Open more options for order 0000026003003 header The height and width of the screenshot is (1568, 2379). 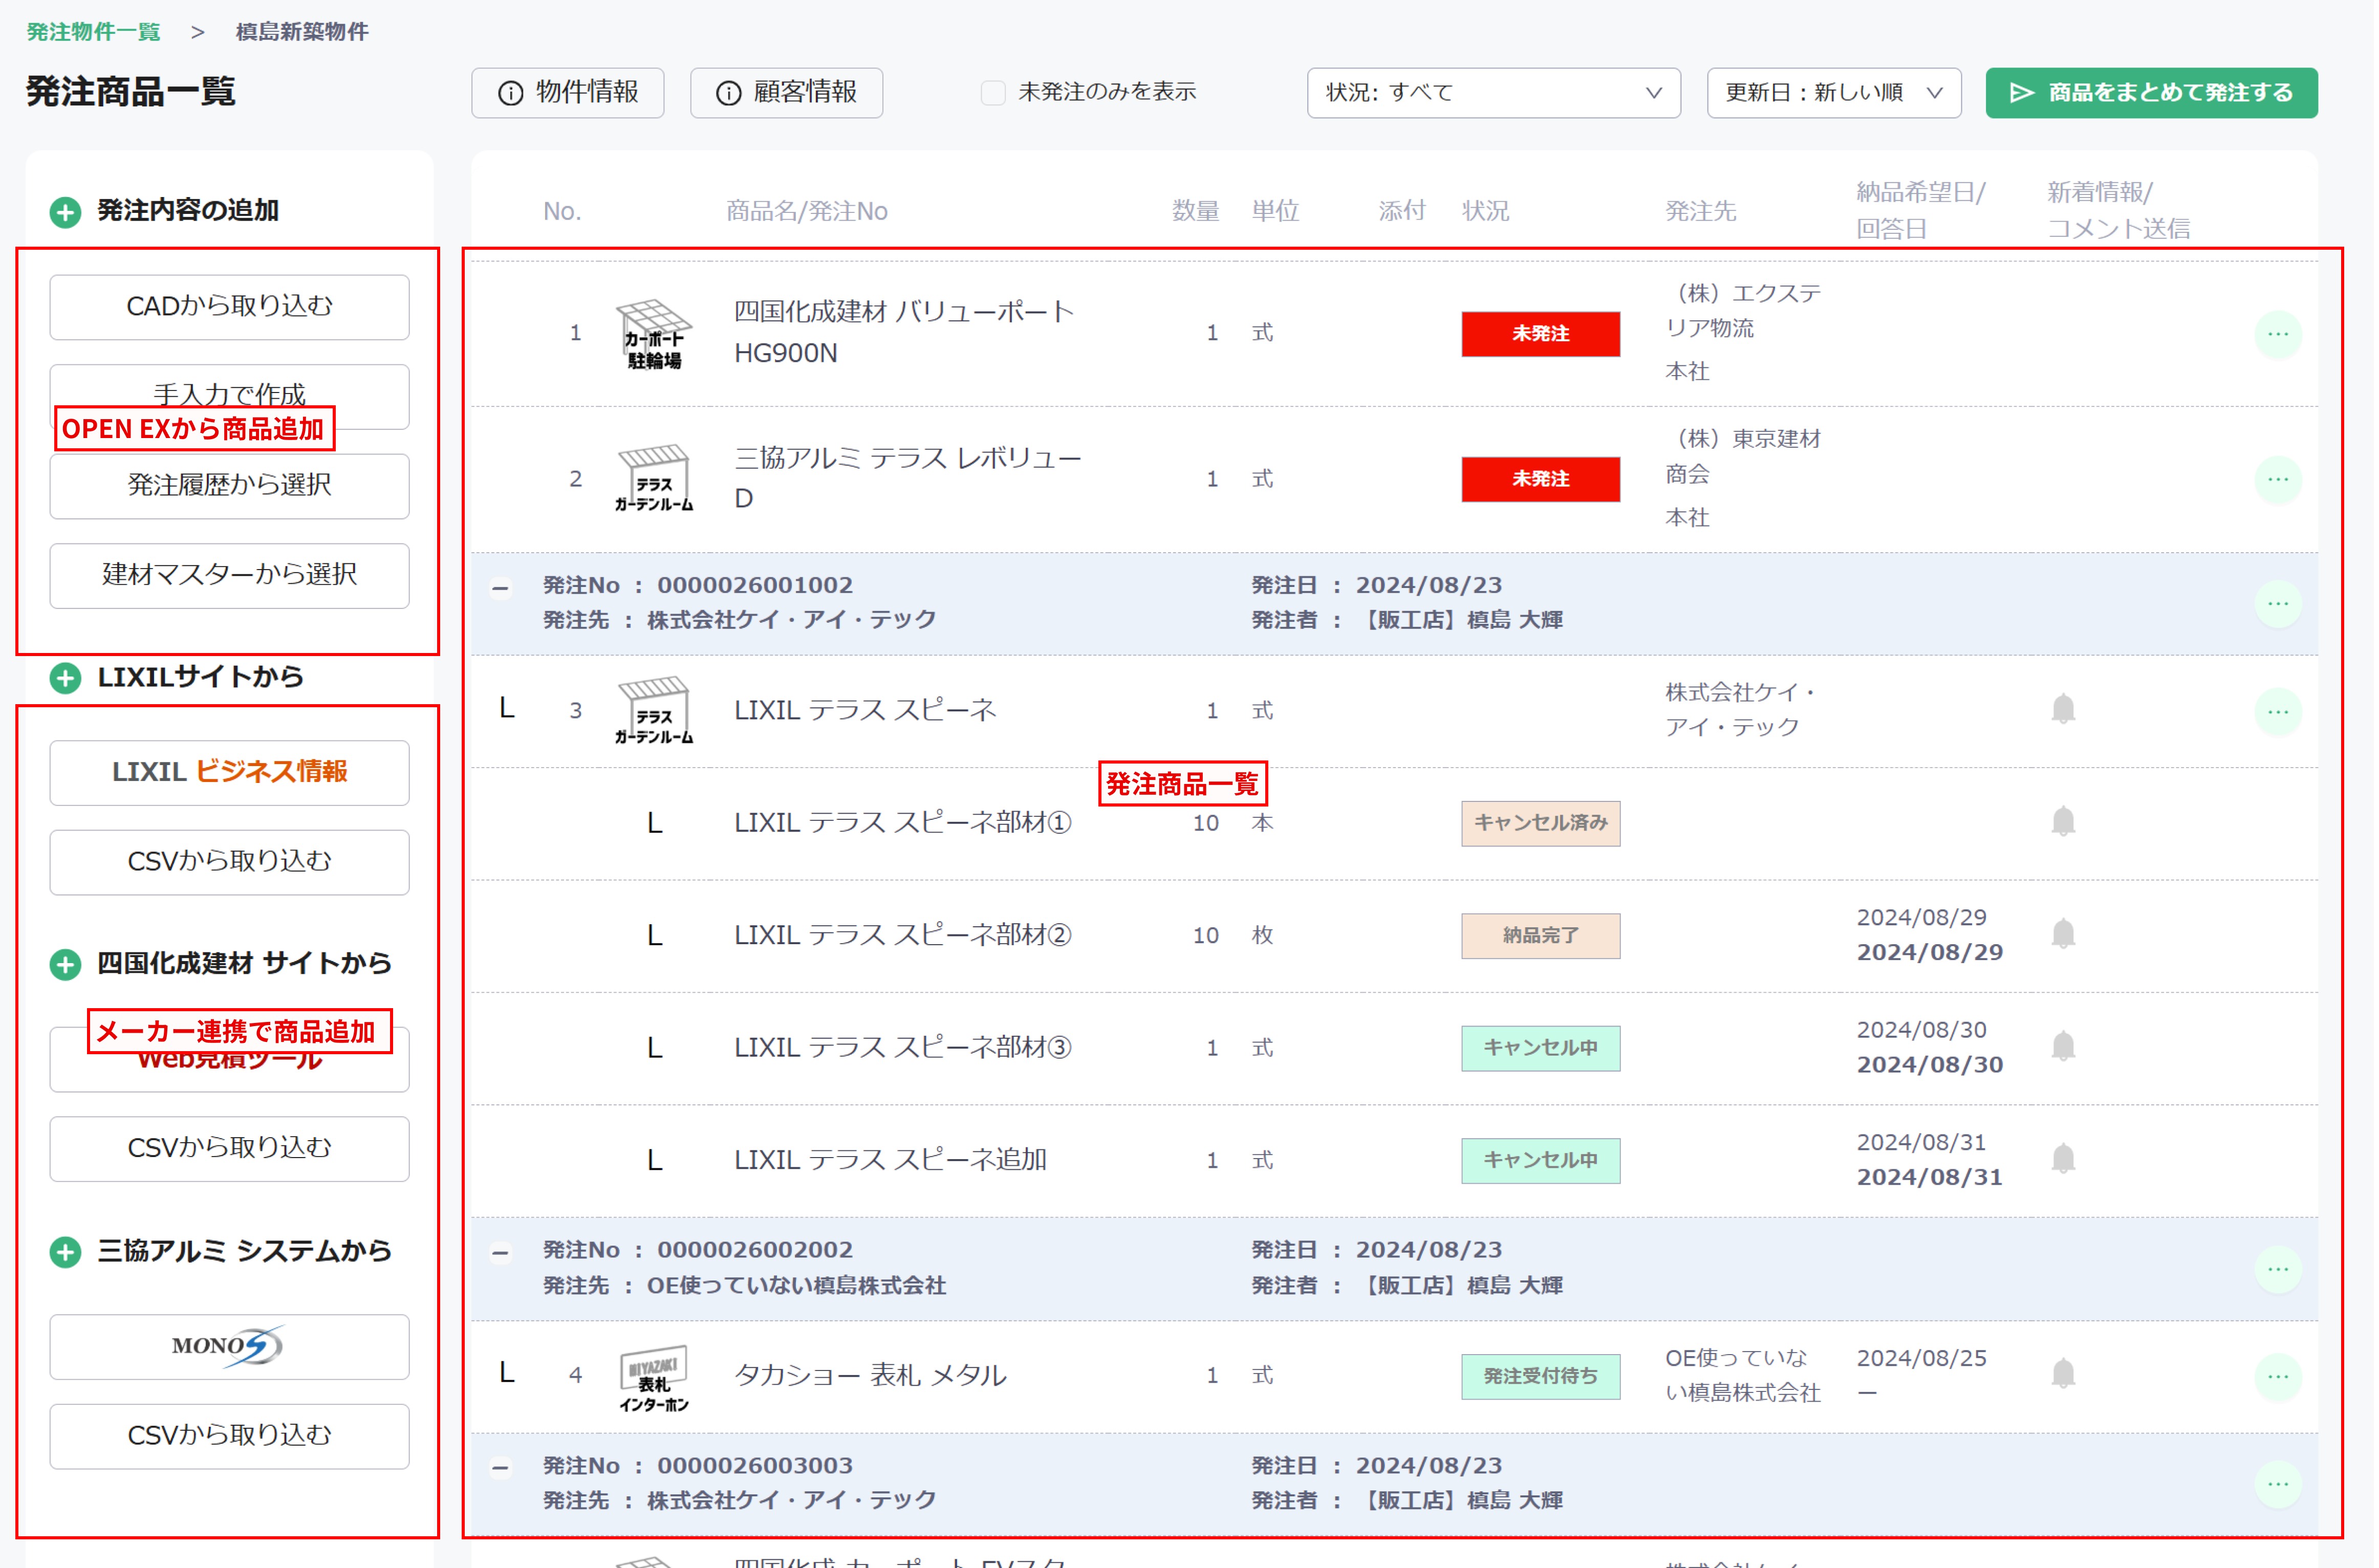pos(2277,1484)
